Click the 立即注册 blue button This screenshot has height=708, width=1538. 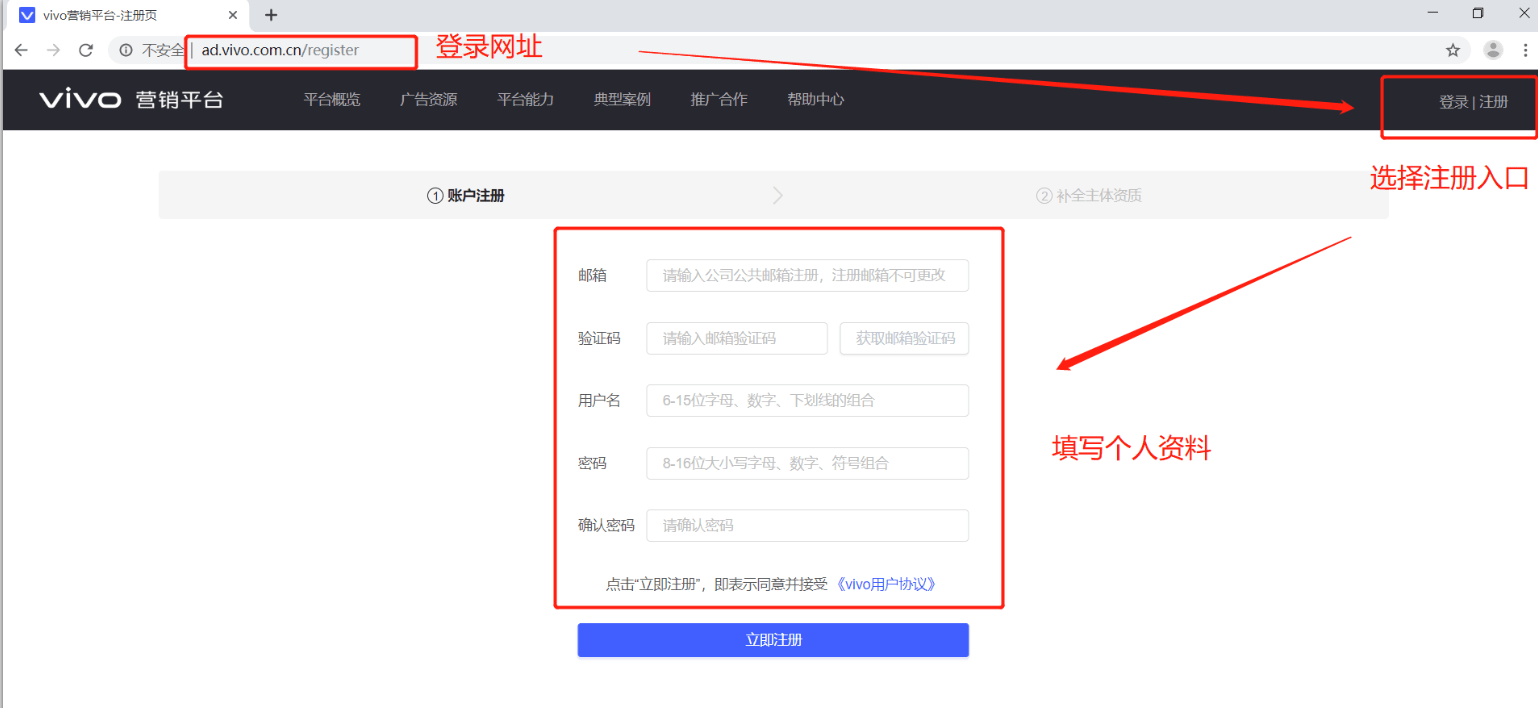pyautogui.click(x=772, y=640)
